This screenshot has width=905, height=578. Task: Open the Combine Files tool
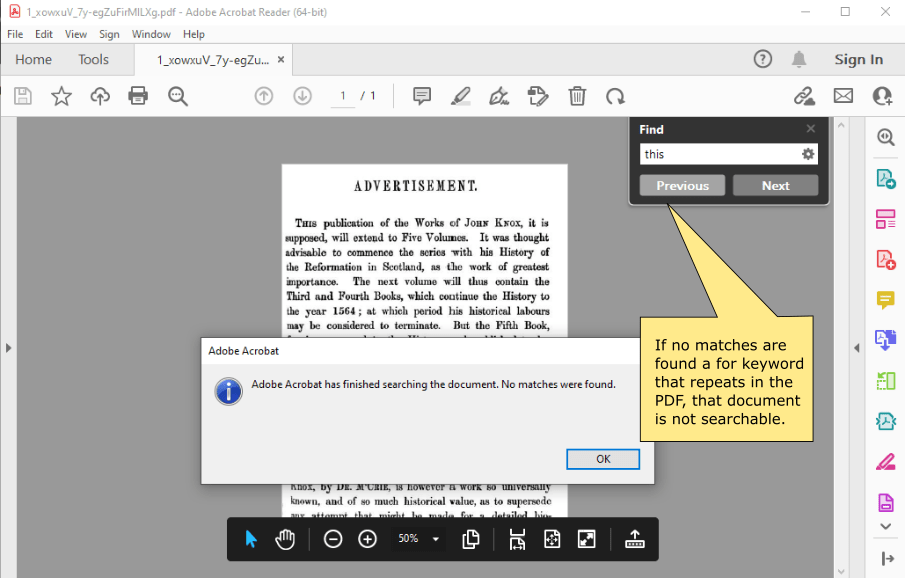pos(885,340)
